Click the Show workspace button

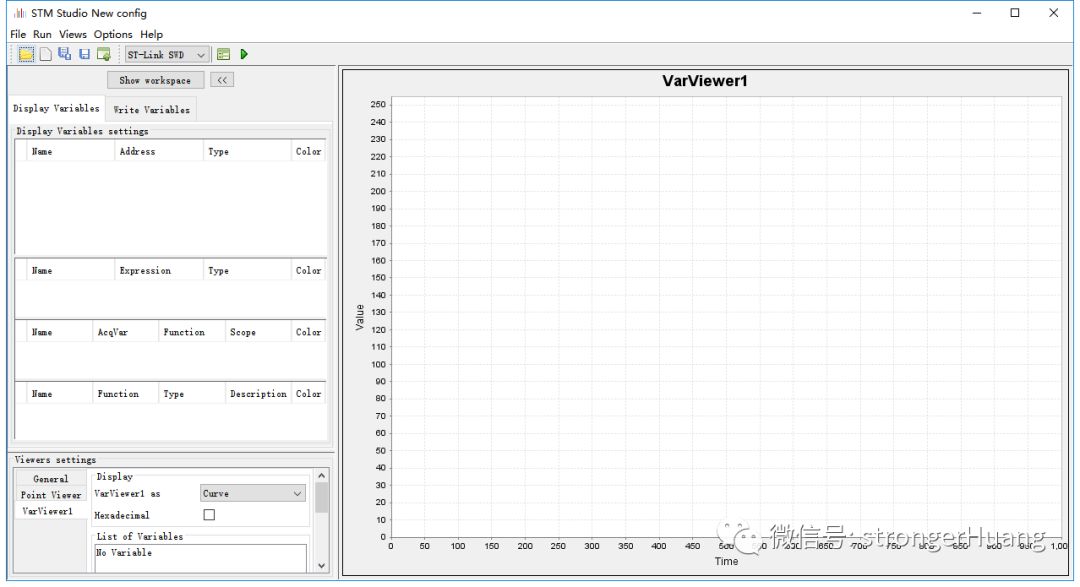[x=155, y=81]
